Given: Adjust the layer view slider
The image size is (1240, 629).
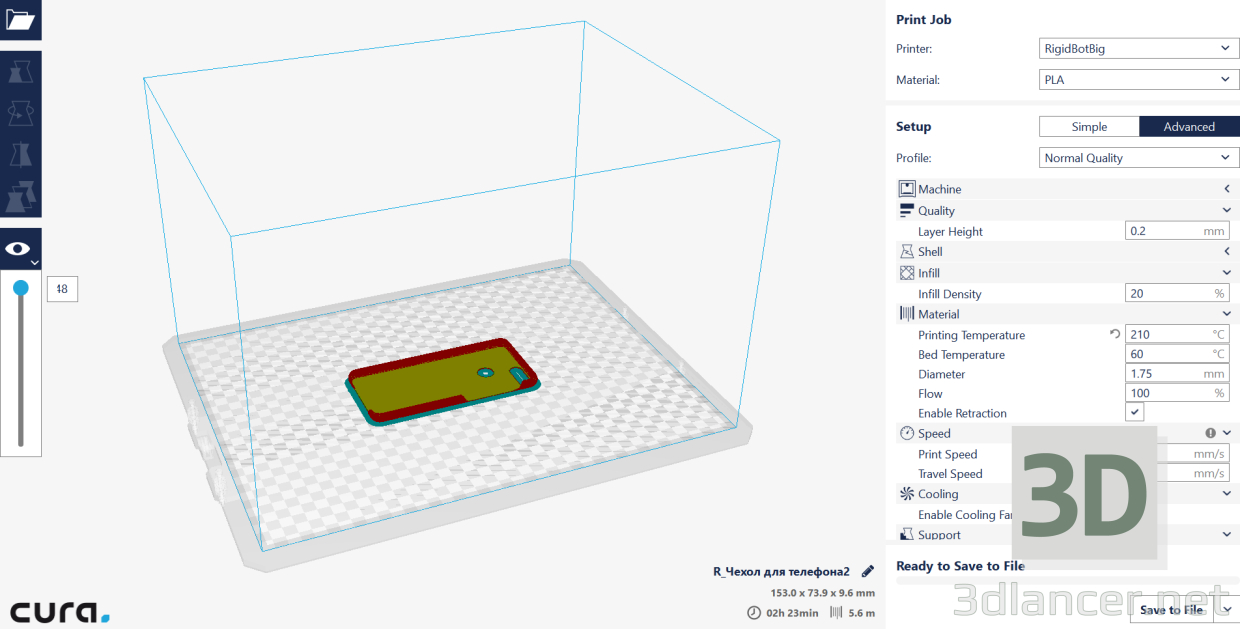Looking at the screenshot, I should [21, 287].
